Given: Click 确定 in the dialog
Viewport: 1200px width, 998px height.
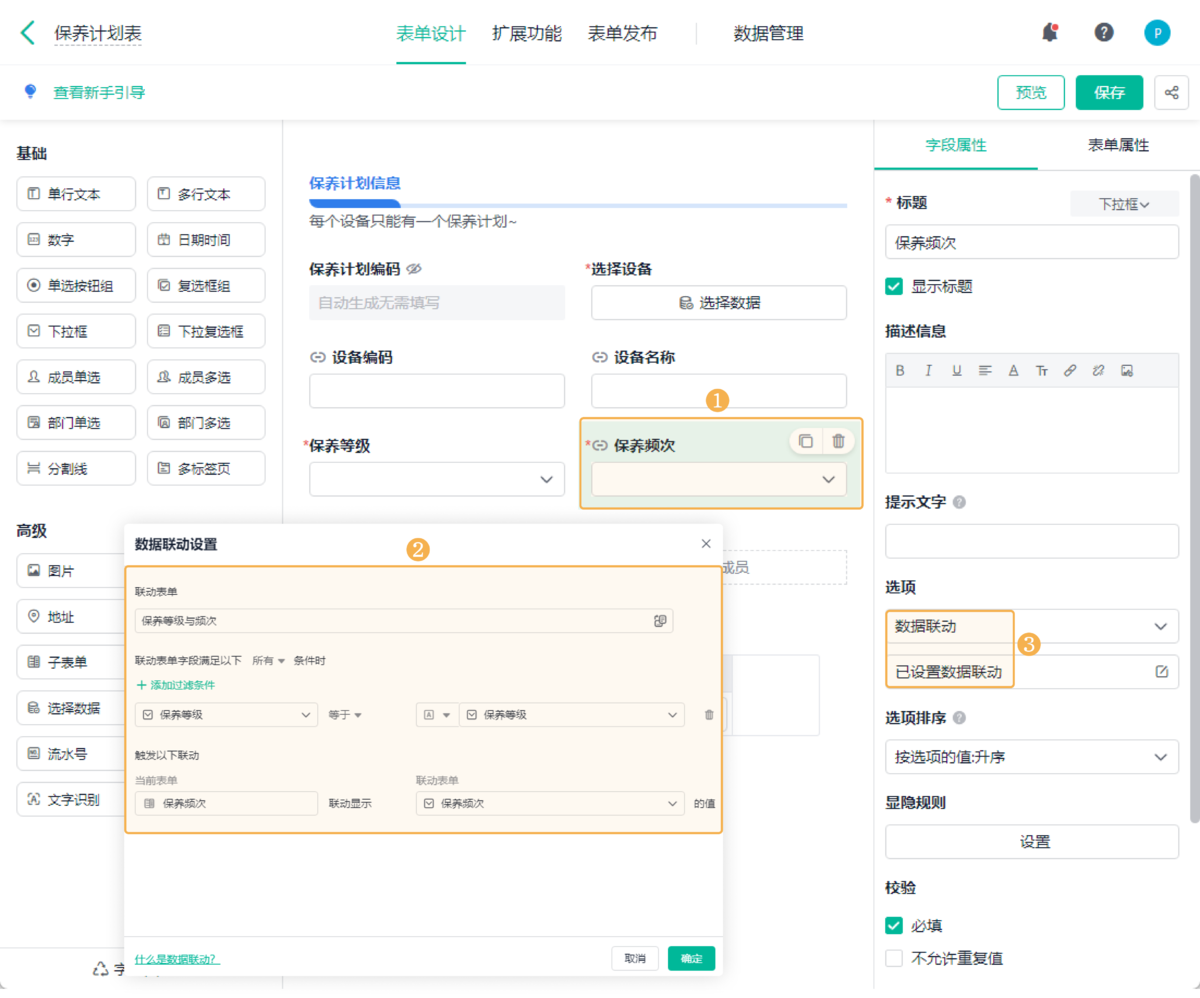Looking at the screenshot, I should click(x=692, y=958).
